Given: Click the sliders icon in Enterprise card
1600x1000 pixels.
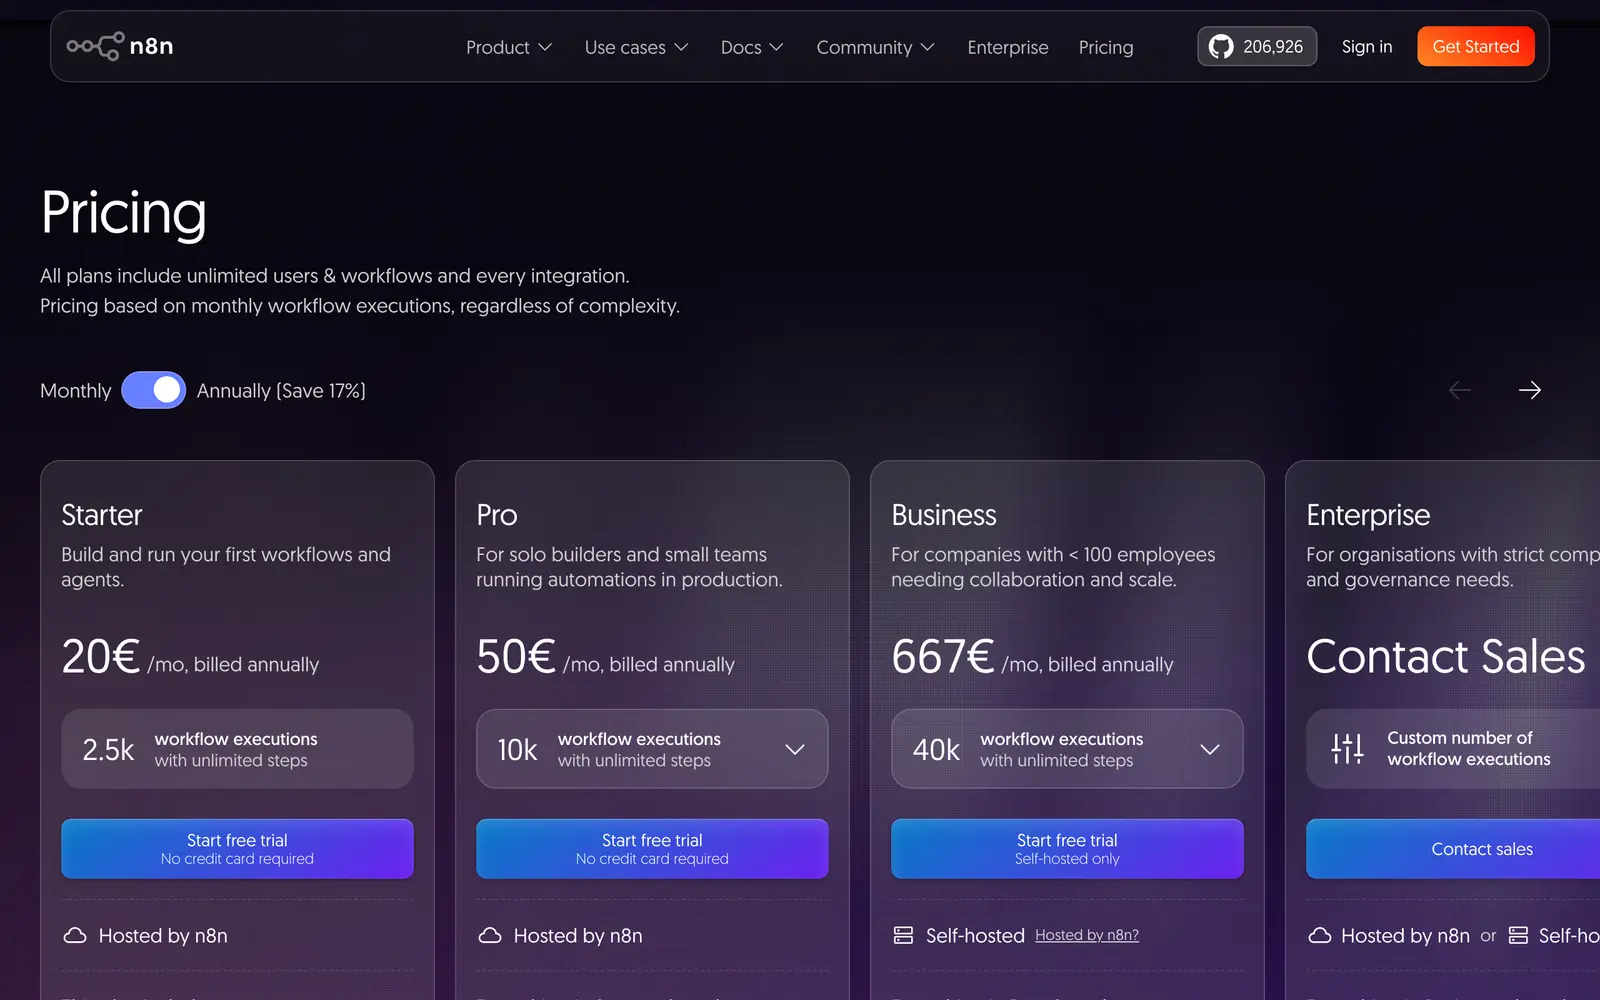Looking at the screenshot, I should (1347, 748).
